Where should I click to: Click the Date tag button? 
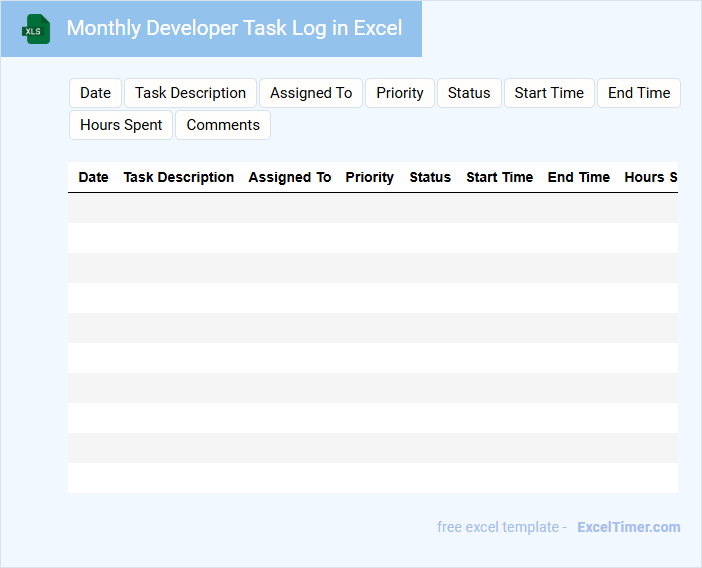click(x=95, y=93)
